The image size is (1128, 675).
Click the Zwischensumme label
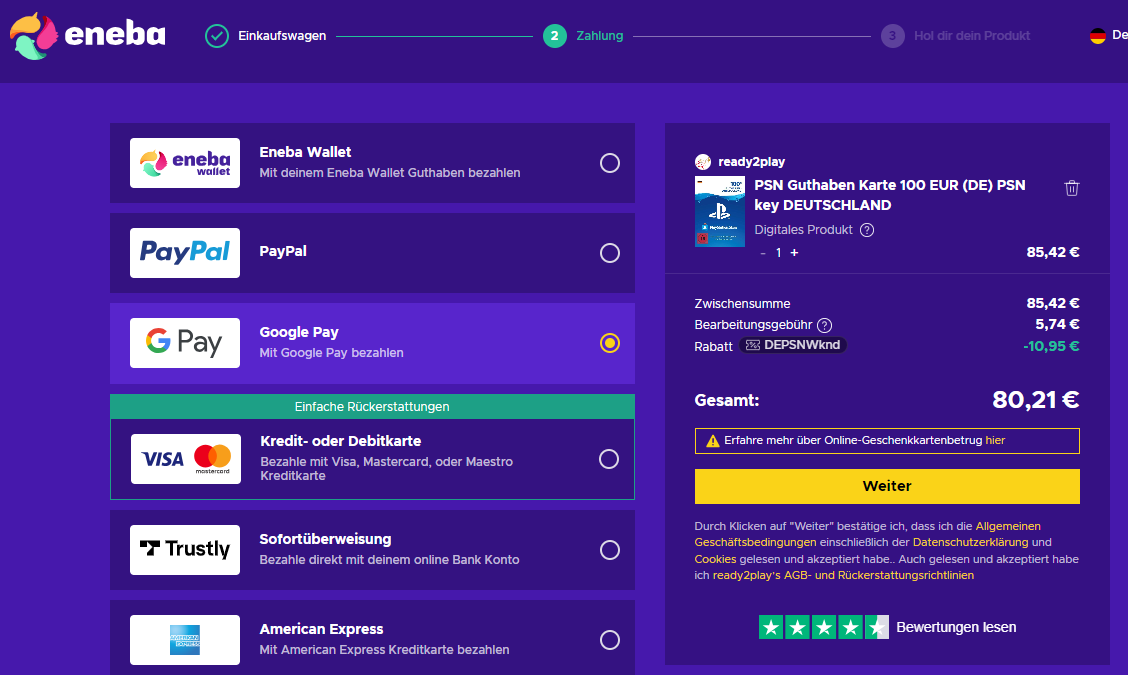point(742,304)
